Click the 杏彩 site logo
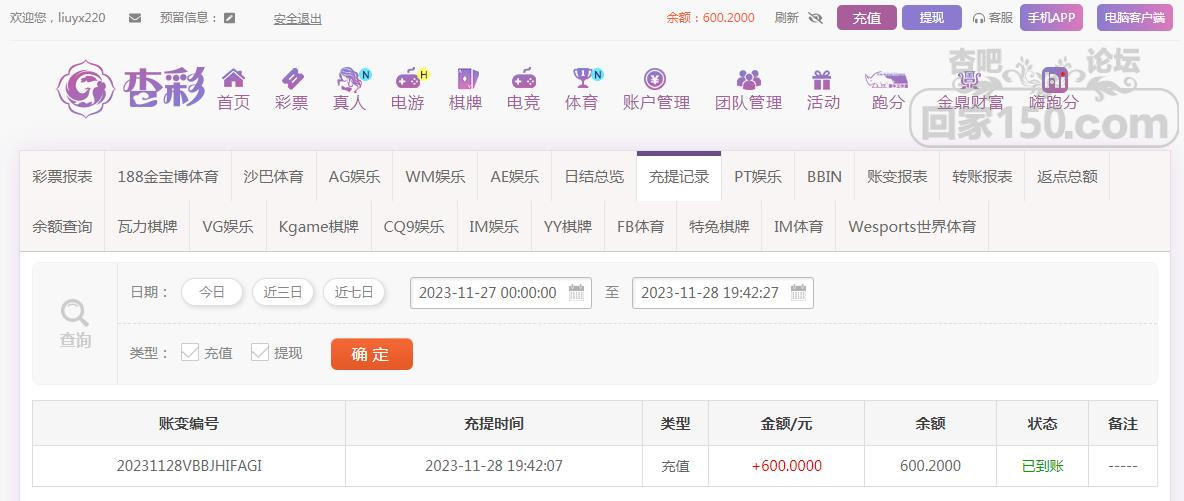Screen dimensions: 1184x501 point(131,88)
